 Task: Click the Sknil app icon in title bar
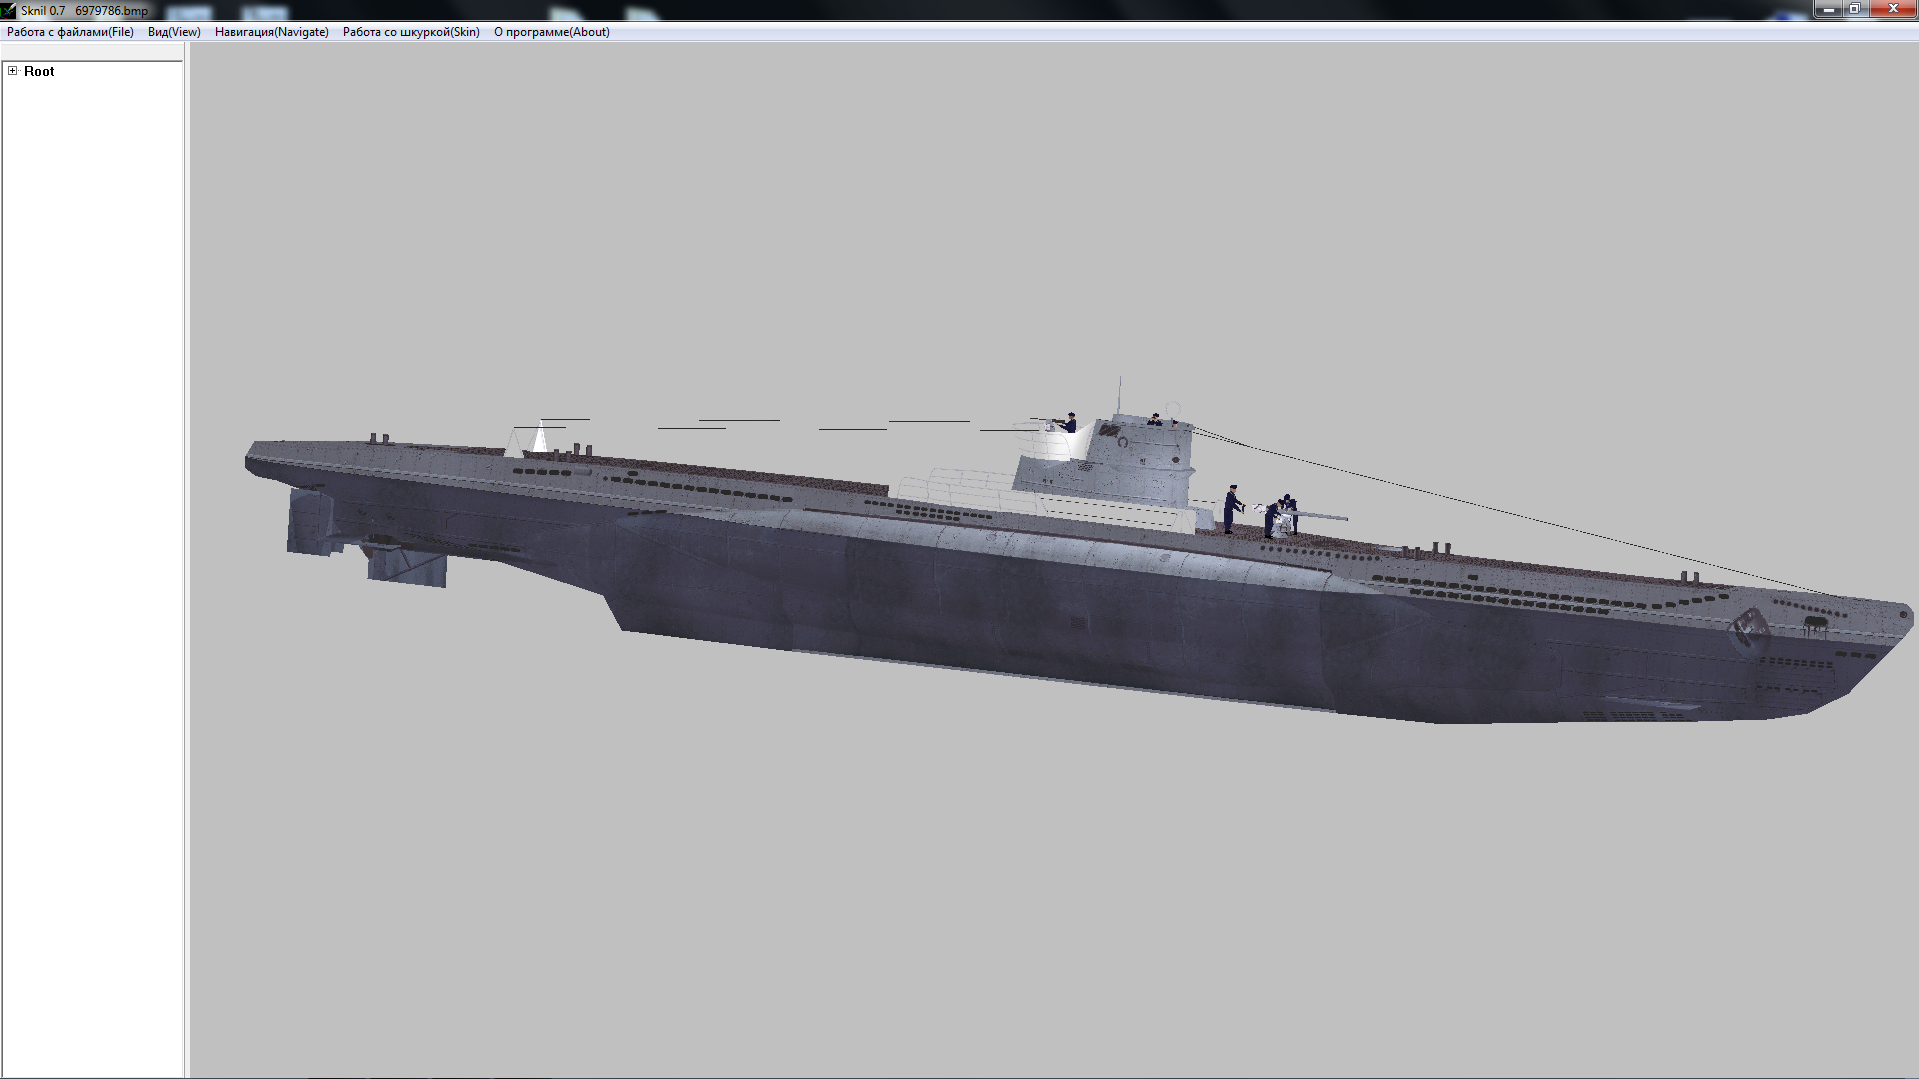[9, 10]
